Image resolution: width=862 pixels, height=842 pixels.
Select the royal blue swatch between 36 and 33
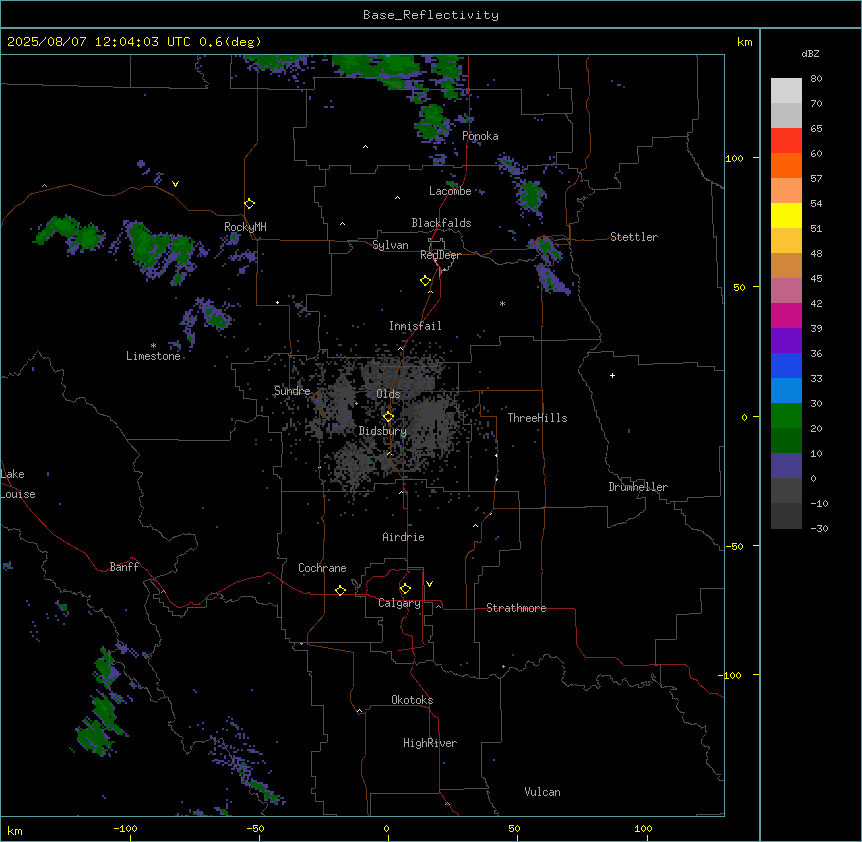tap(786, 365)
